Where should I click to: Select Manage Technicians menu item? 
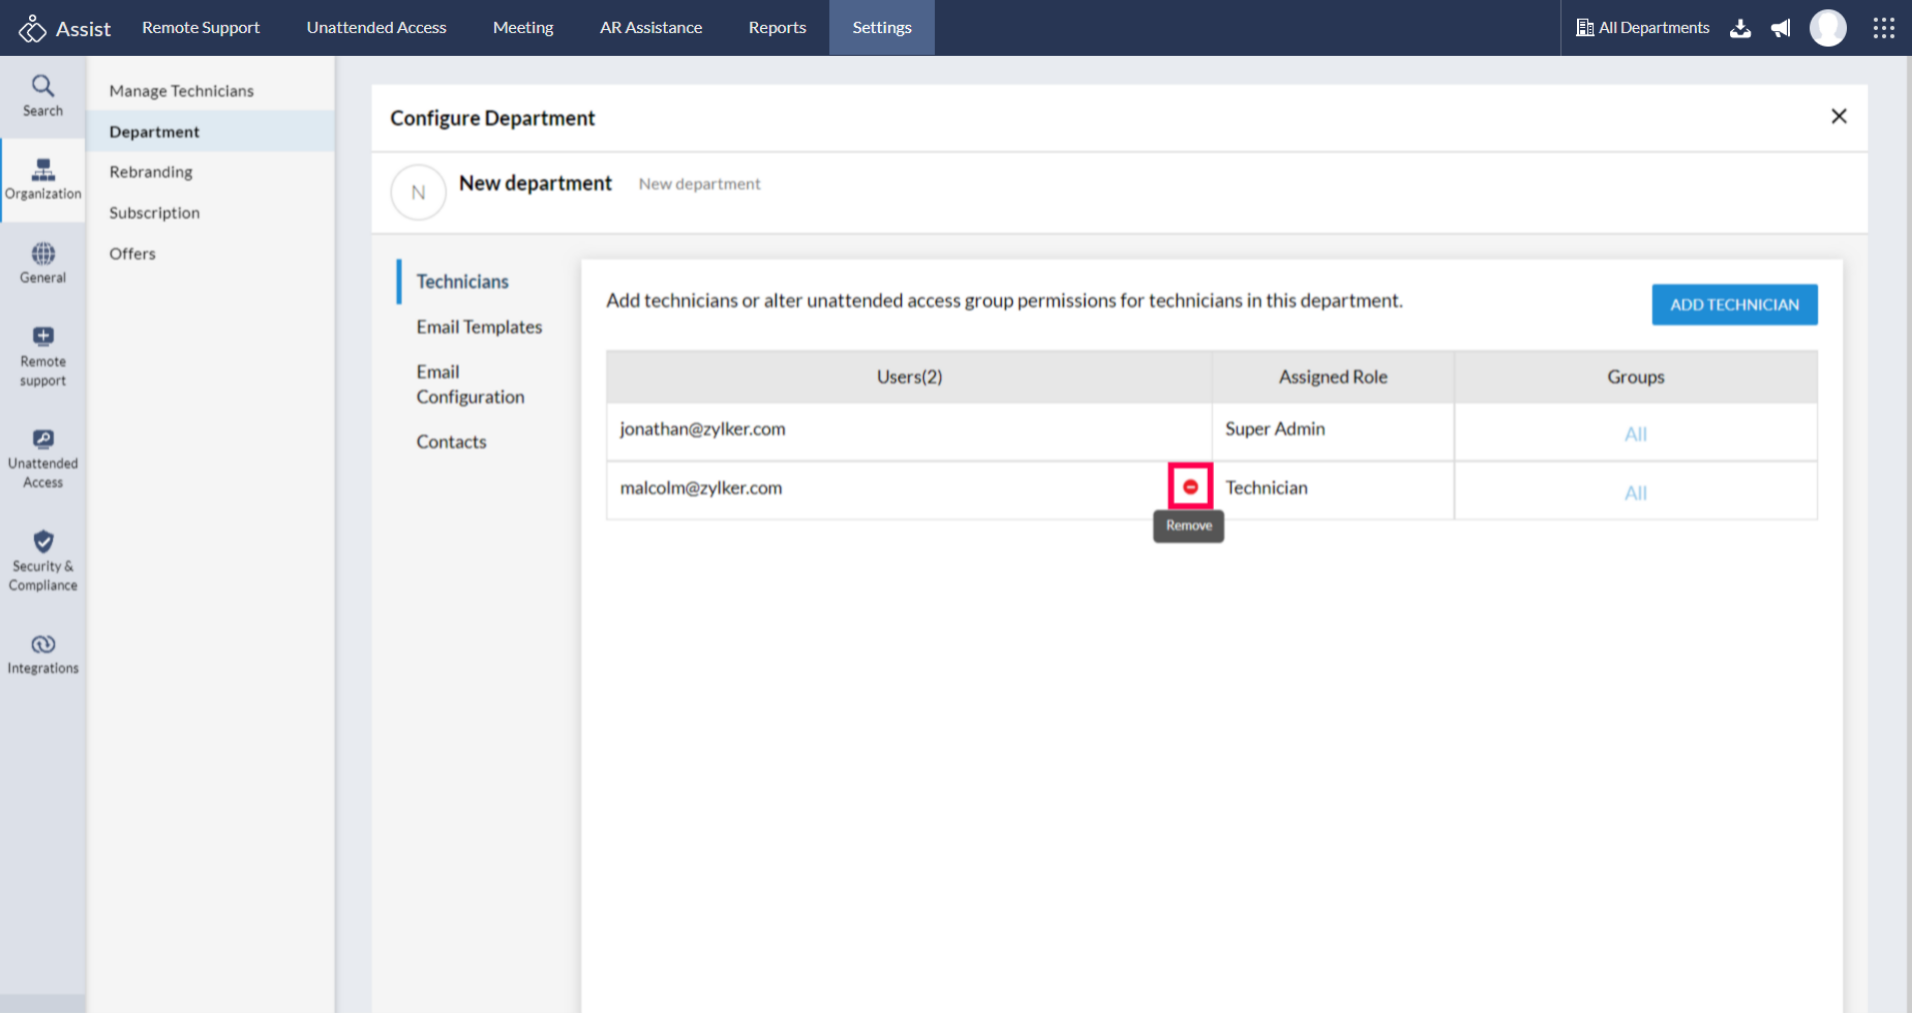181,91
